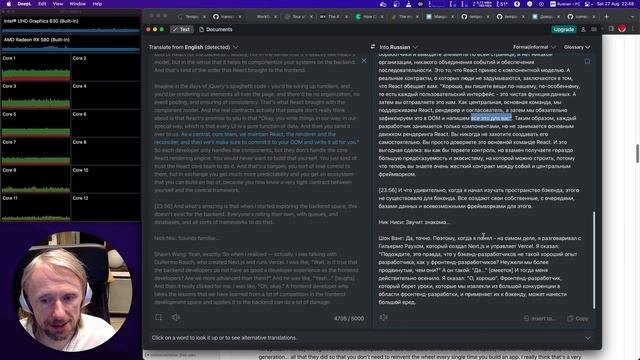This screenshot has height=360, width=640.
Task: Click the VLC cone menu bar icon
Action: point(408,4)
